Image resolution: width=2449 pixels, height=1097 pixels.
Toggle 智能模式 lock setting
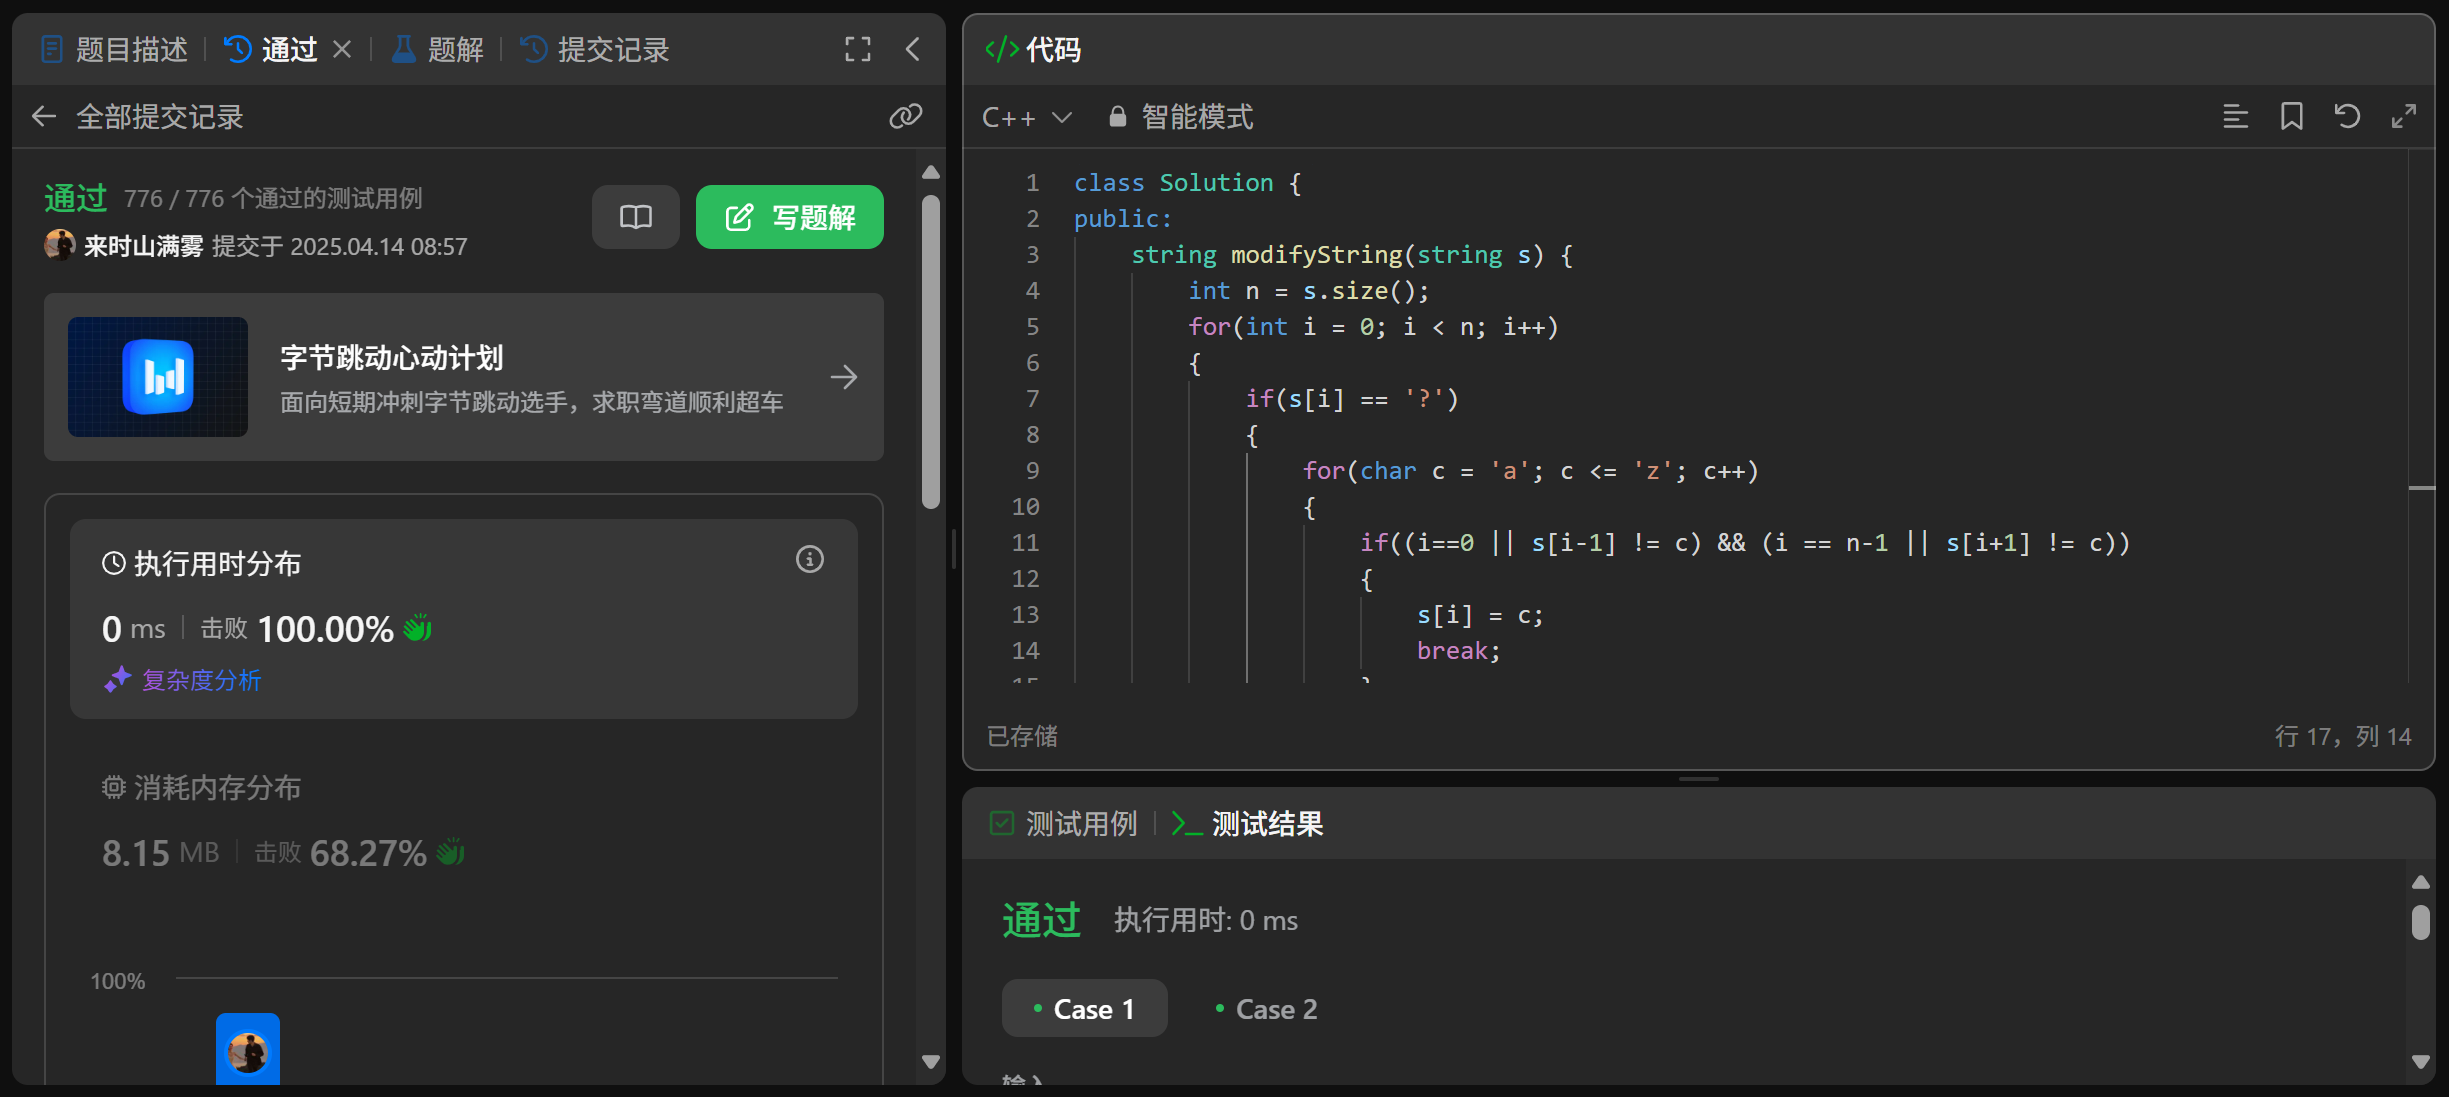1181,117
